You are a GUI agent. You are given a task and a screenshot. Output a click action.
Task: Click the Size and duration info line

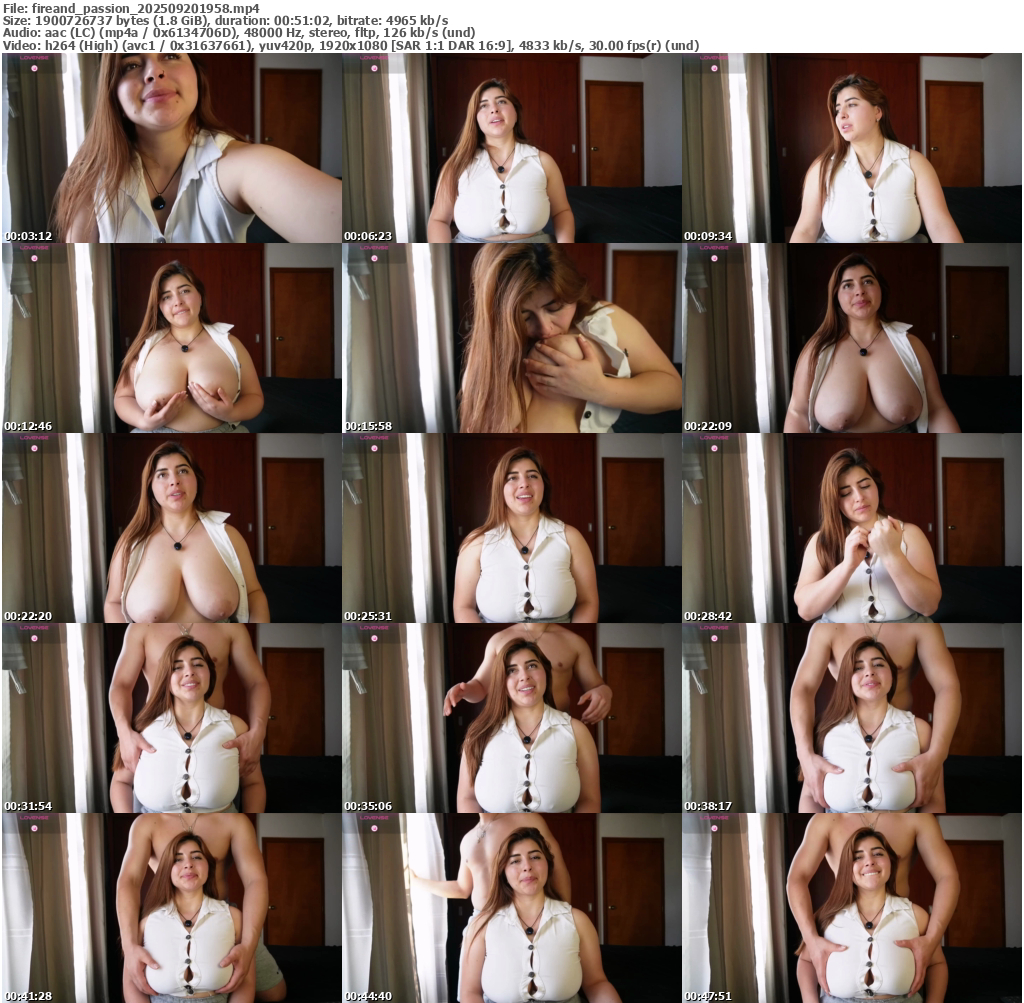tap(225, 20)
